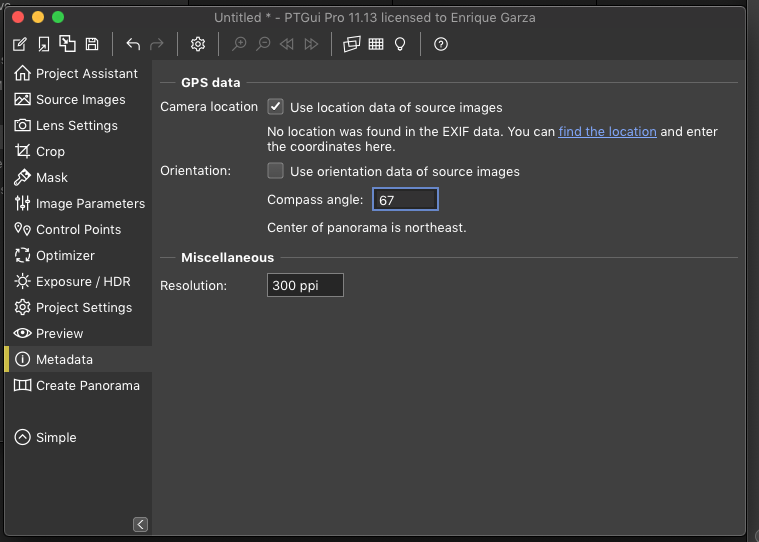Open the panorama editor window icon
This screenshot has width=759, height=542.
(351, 44)
